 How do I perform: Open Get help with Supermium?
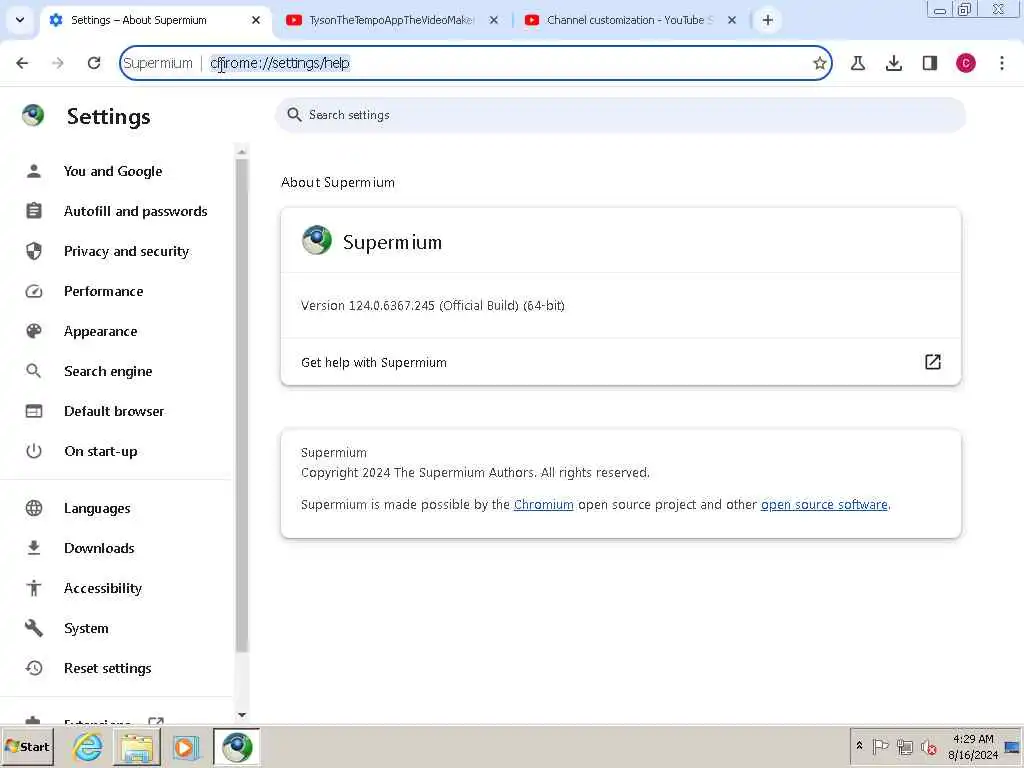tap(620, 362)
